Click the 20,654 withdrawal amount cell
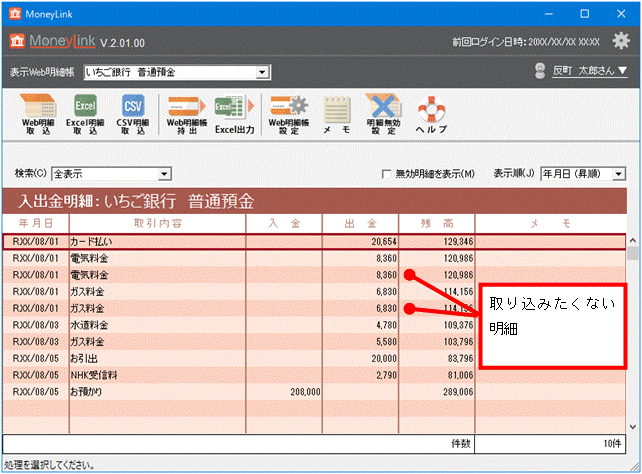 pyautogui.click(x=360, y=242)
